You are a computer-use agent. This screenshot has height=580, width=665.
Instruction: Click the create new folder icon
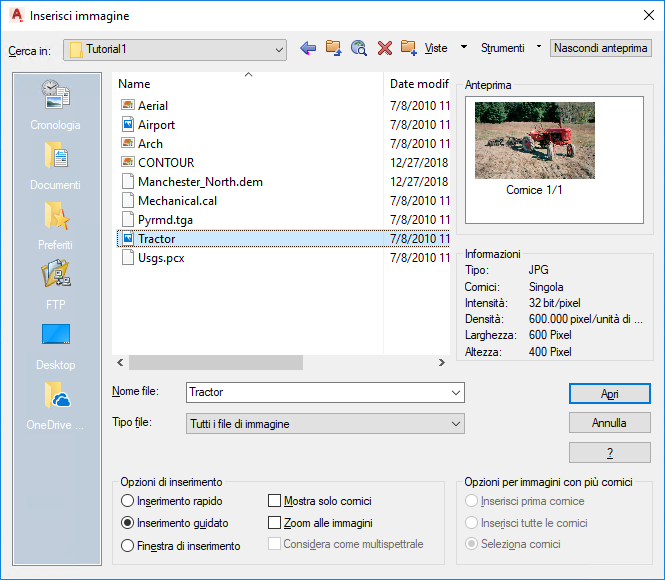pos(408,48)
